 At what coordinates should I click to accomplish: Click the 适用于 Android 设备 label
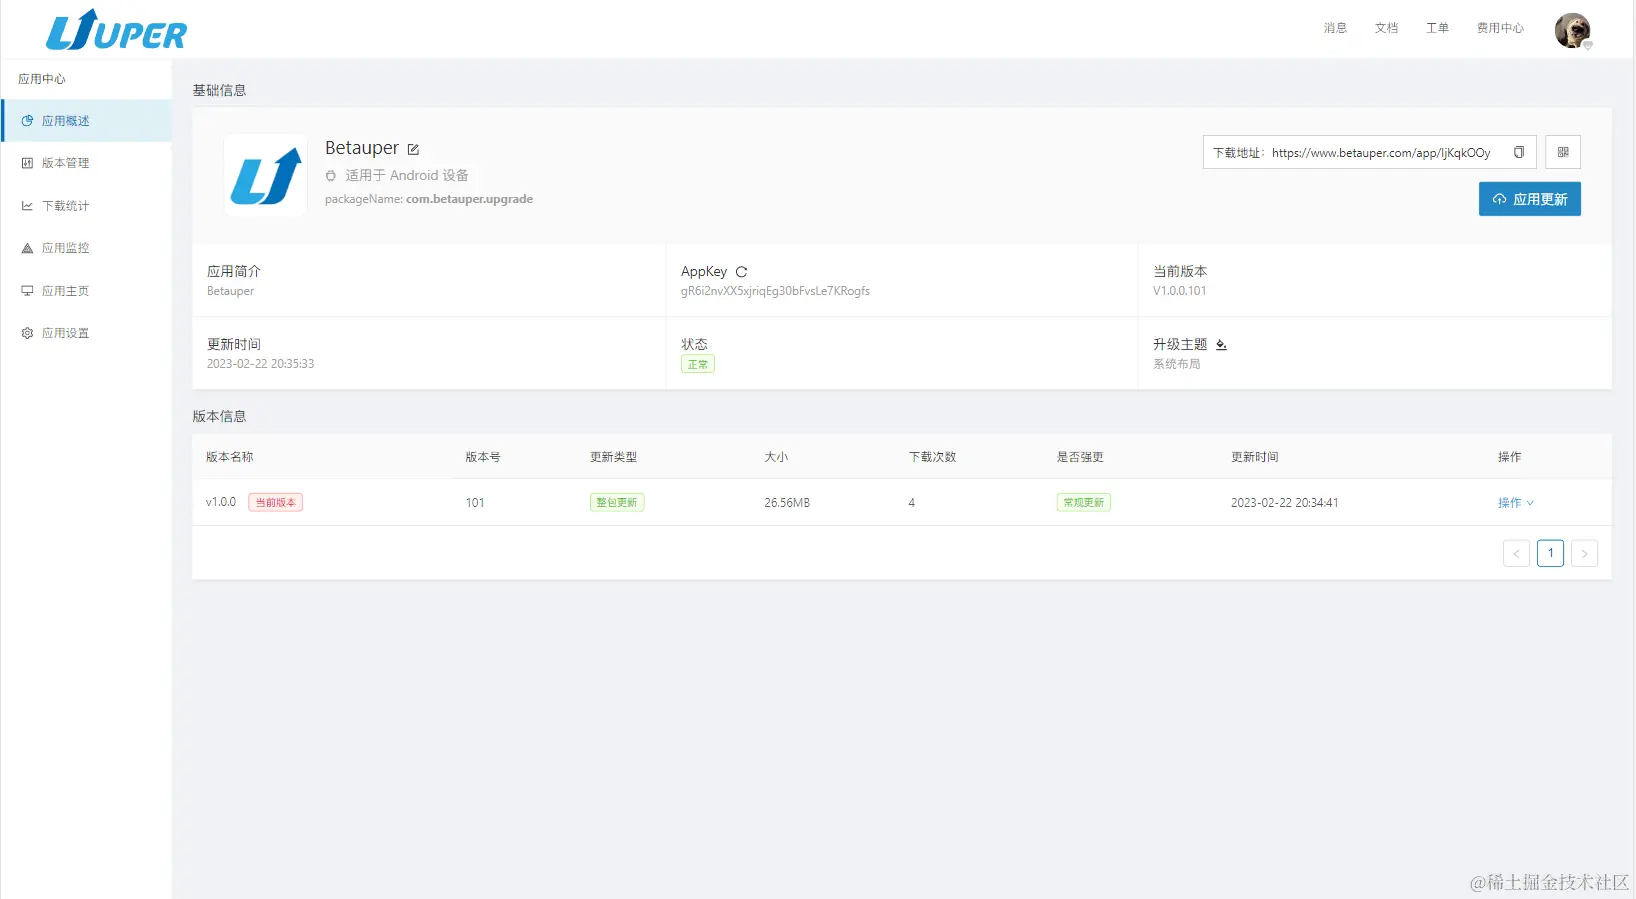(407, 175)
